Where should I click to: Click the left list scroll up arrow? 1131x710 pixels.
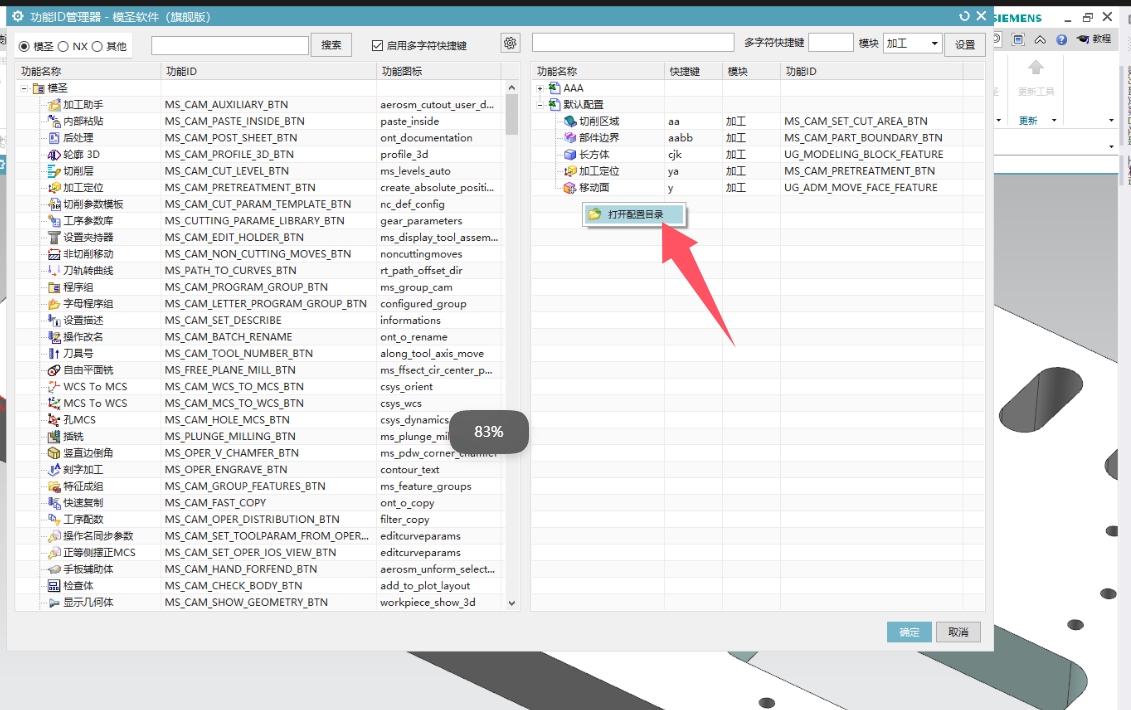pyautogui.click(x=511, y=88)
